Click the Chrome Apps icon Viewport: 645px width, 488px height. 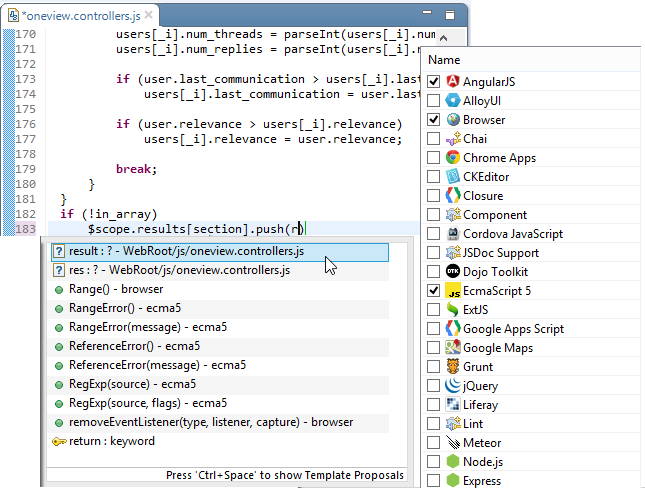point(453,157)
